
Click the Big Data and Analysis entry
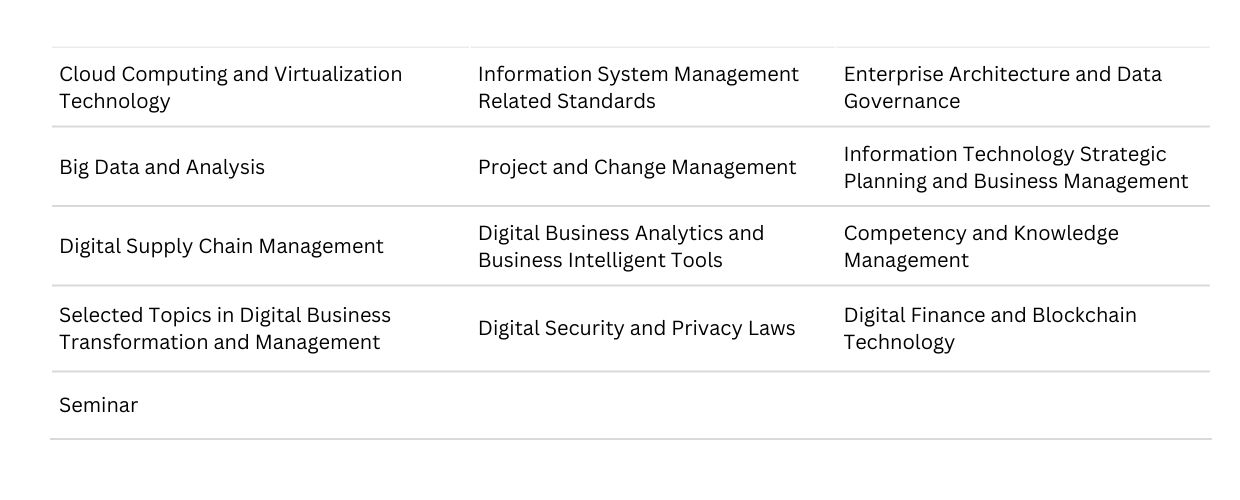(162, 167)
